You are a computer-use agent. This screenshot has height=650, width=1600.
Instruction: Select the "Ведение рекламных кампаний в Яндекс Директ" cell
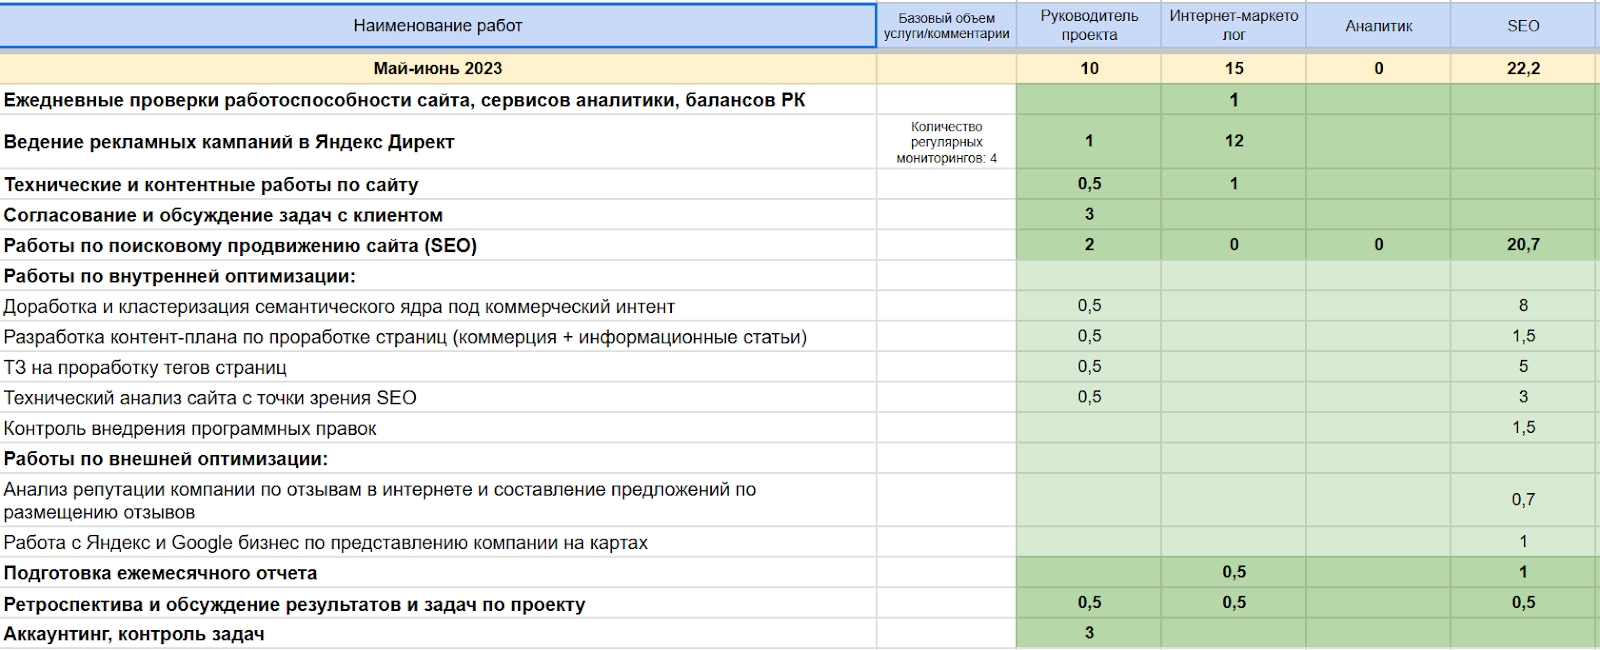pyautogui.click(x=229, y=142)
